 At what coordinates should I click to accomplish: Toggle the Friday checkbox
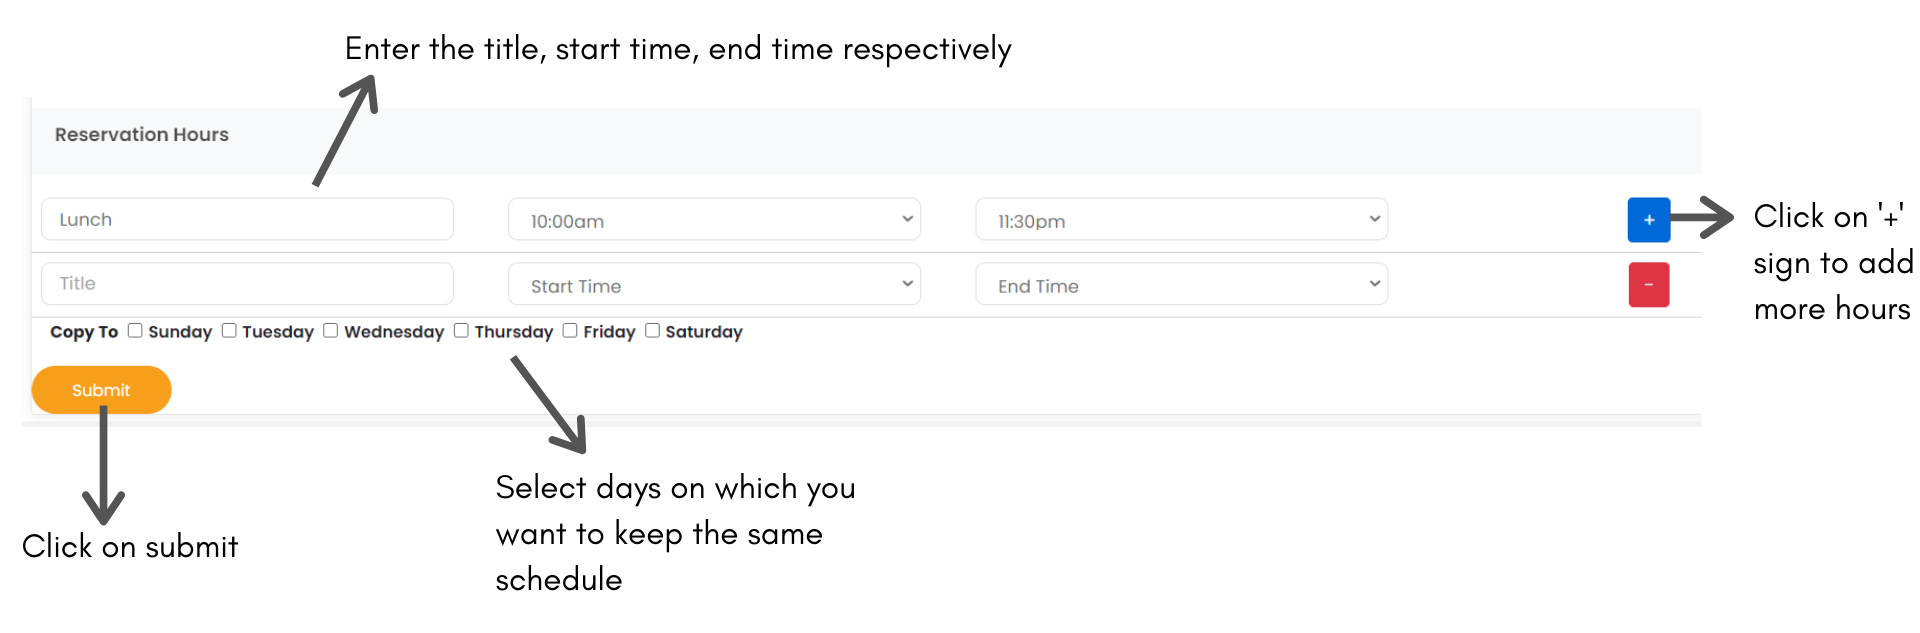570,331
